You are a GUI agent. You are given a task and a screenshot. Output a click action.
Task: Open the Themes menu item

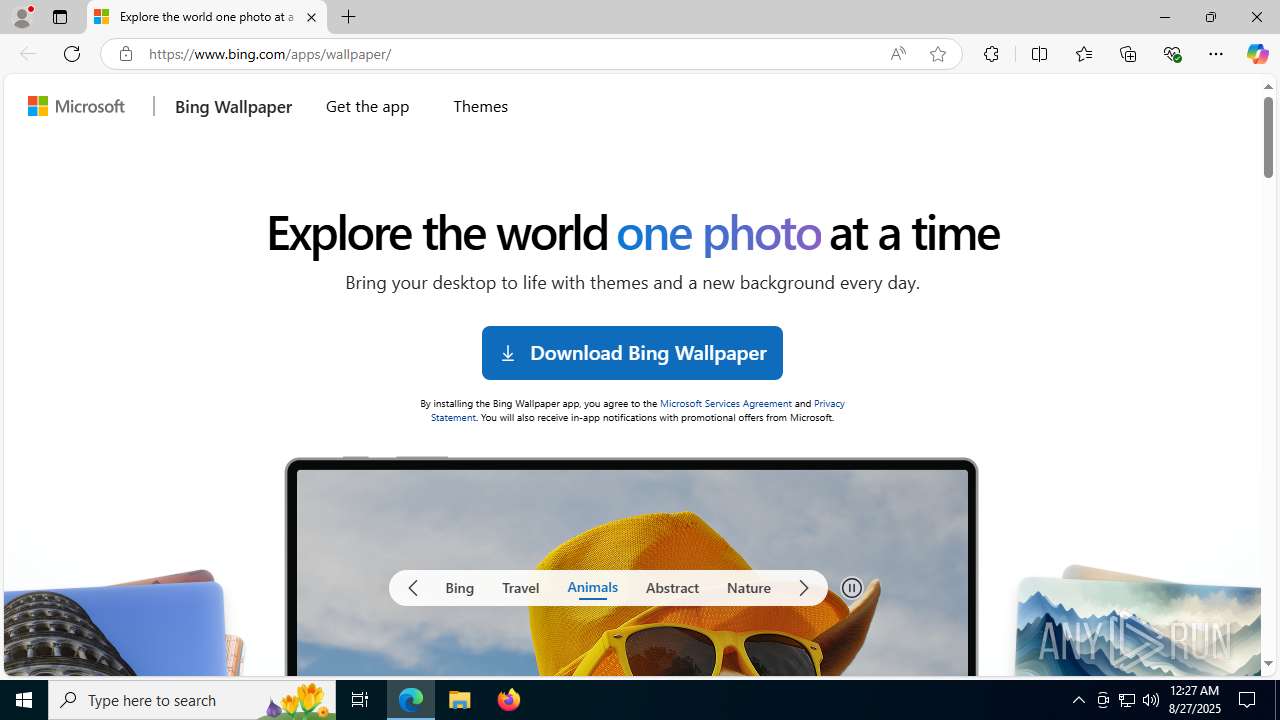480,106
